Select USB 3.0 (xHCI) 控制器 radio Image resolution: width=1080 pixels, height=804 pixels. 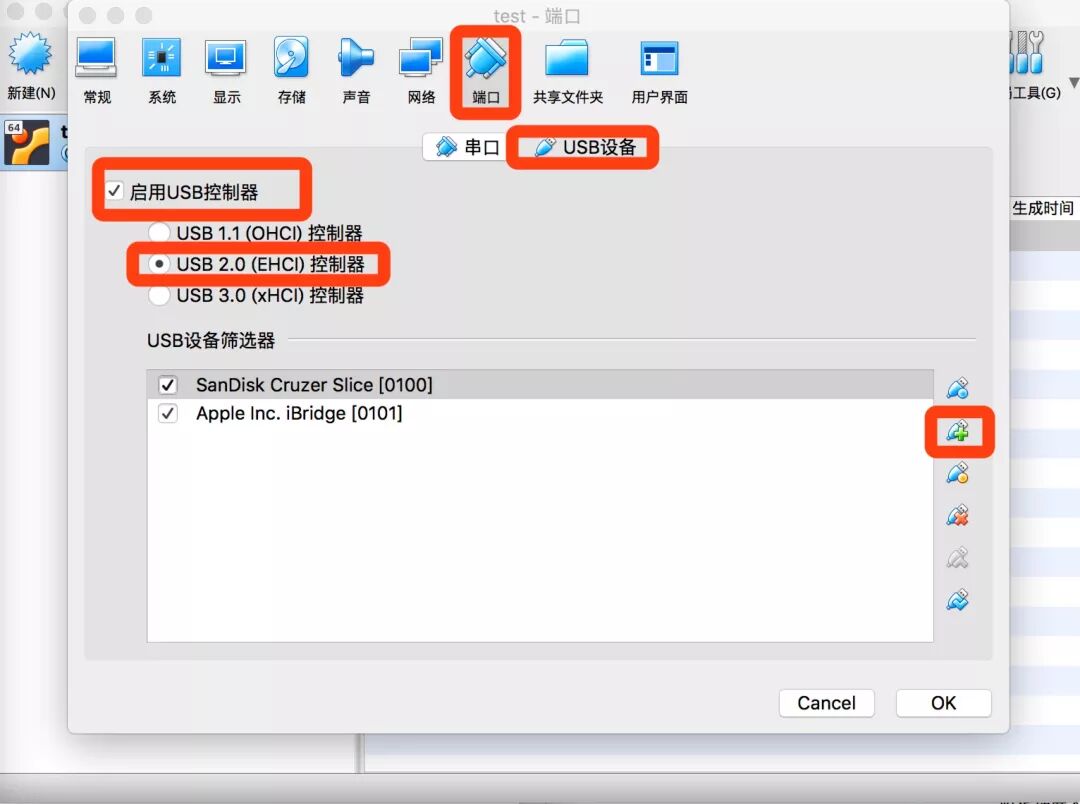[159, 295]
